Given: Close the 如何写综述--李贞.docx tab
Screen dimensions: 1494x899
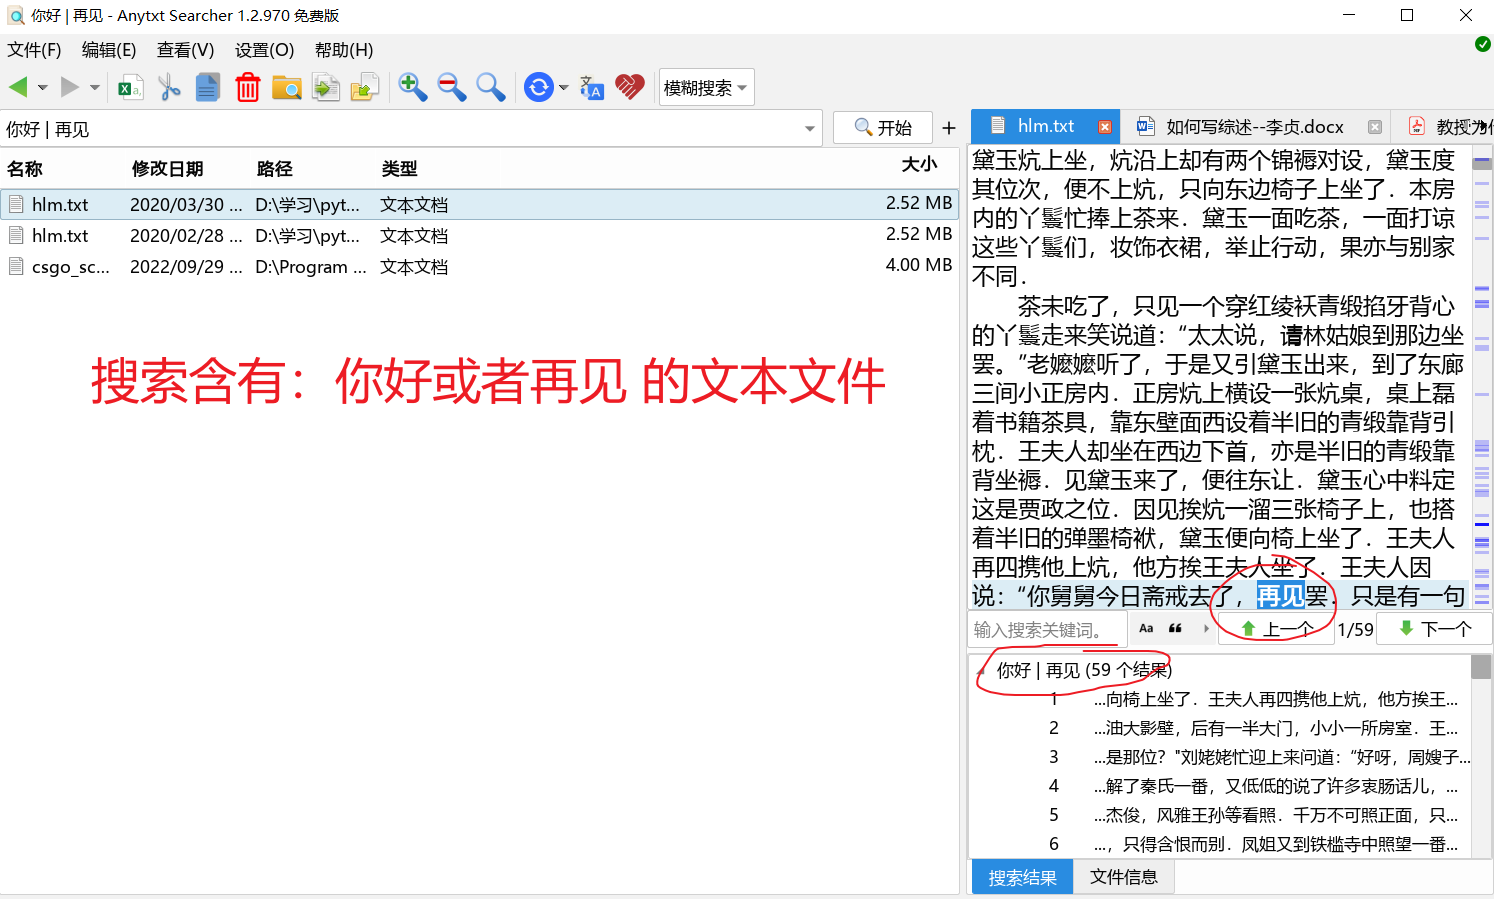Looking at the screenshot, I should coord(1375,127).
